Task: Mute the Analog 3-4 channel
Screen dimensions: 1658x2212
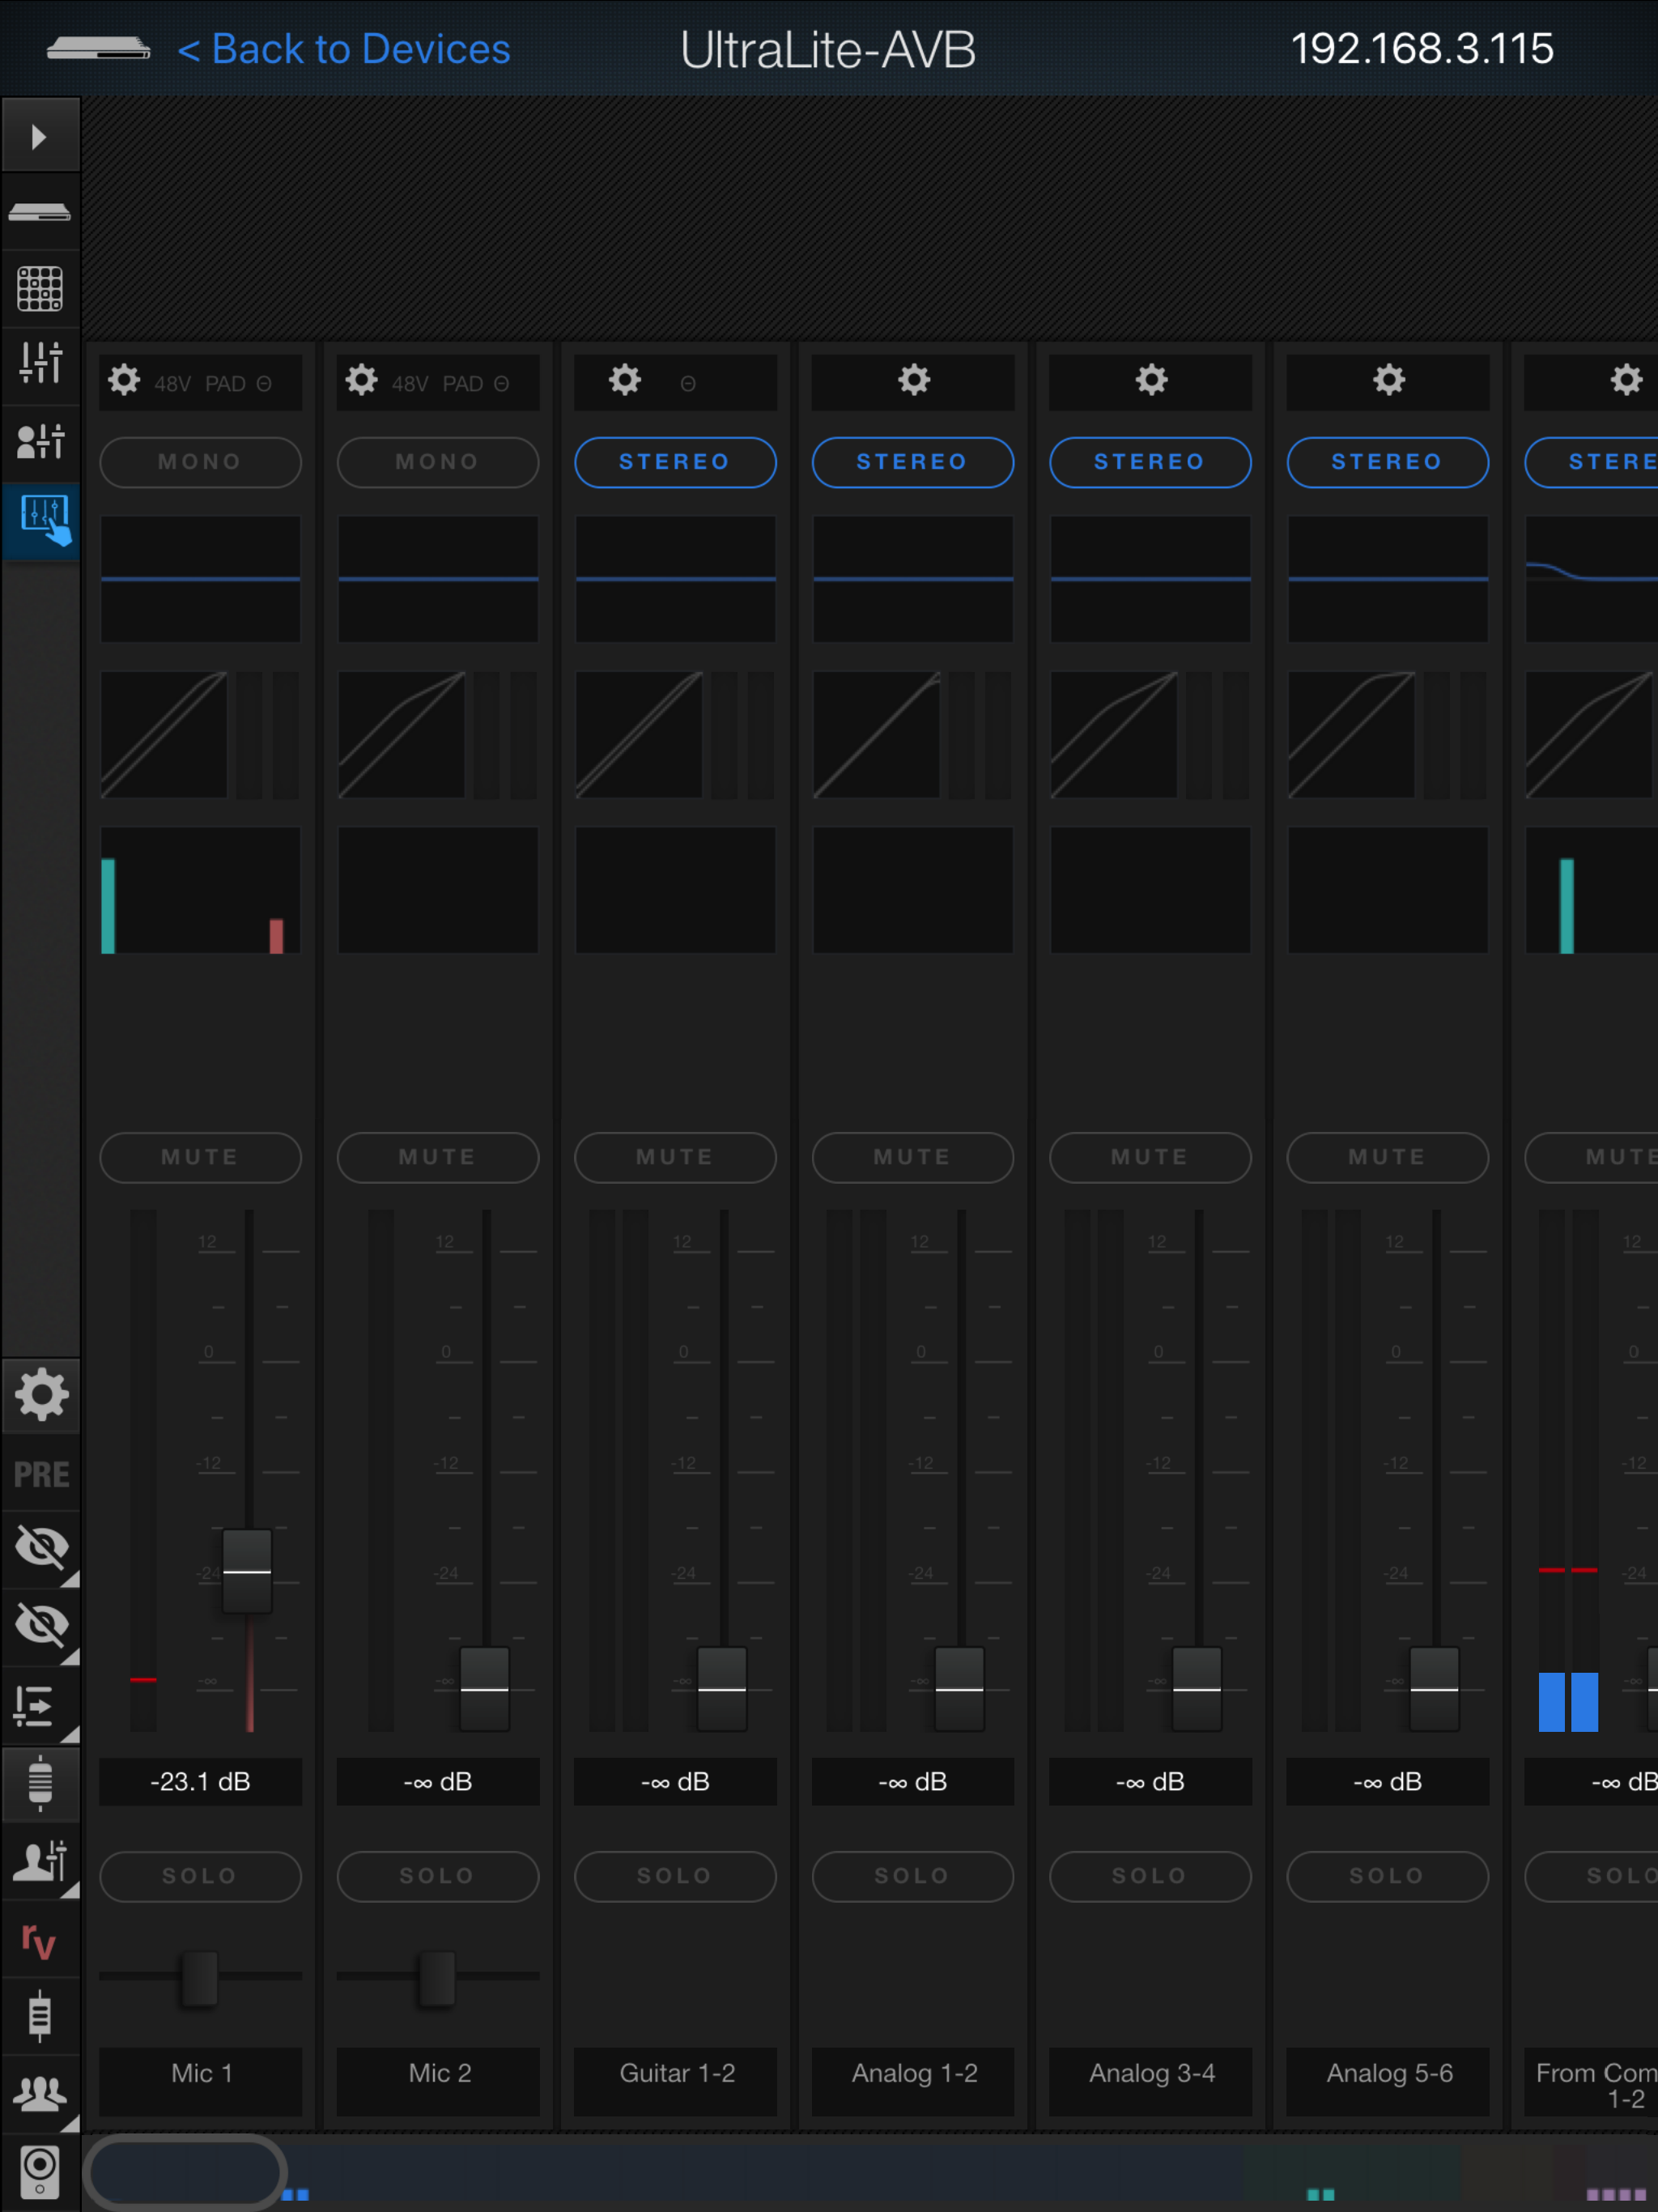Action: [1150, 1157]
